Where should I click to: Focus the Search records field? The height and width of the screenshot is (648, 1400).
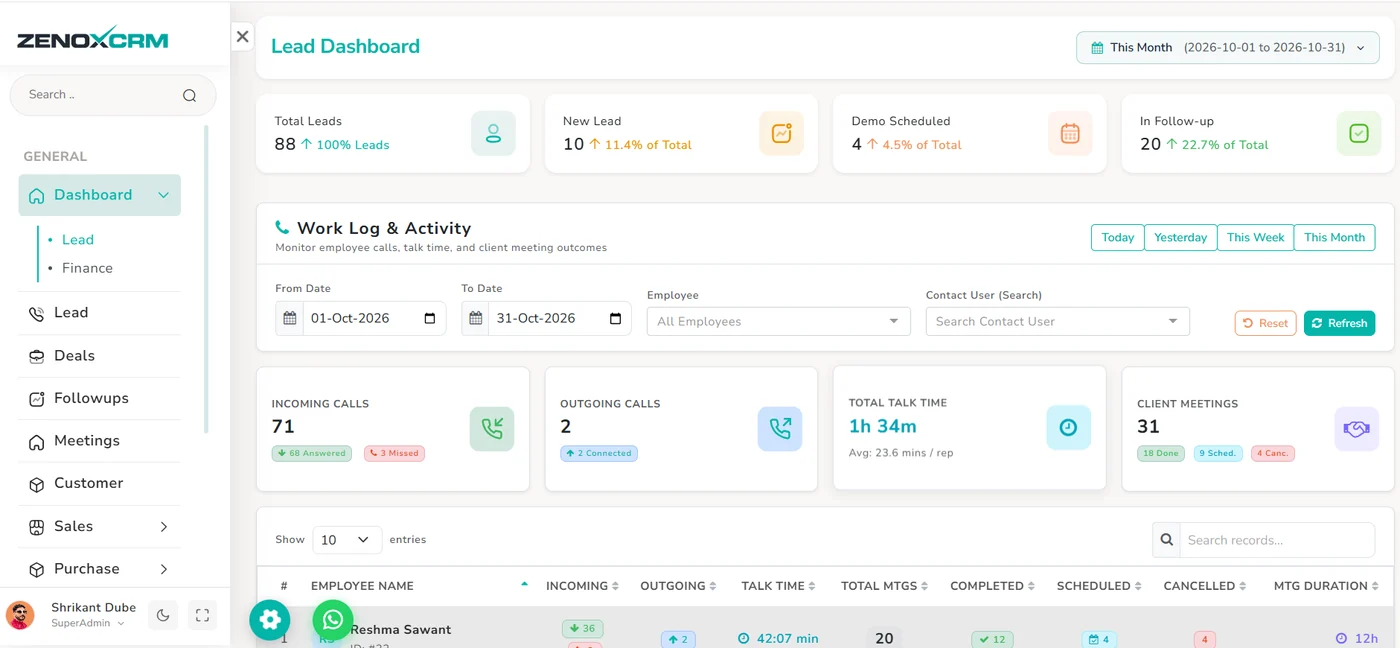(x=1277, y=540)
